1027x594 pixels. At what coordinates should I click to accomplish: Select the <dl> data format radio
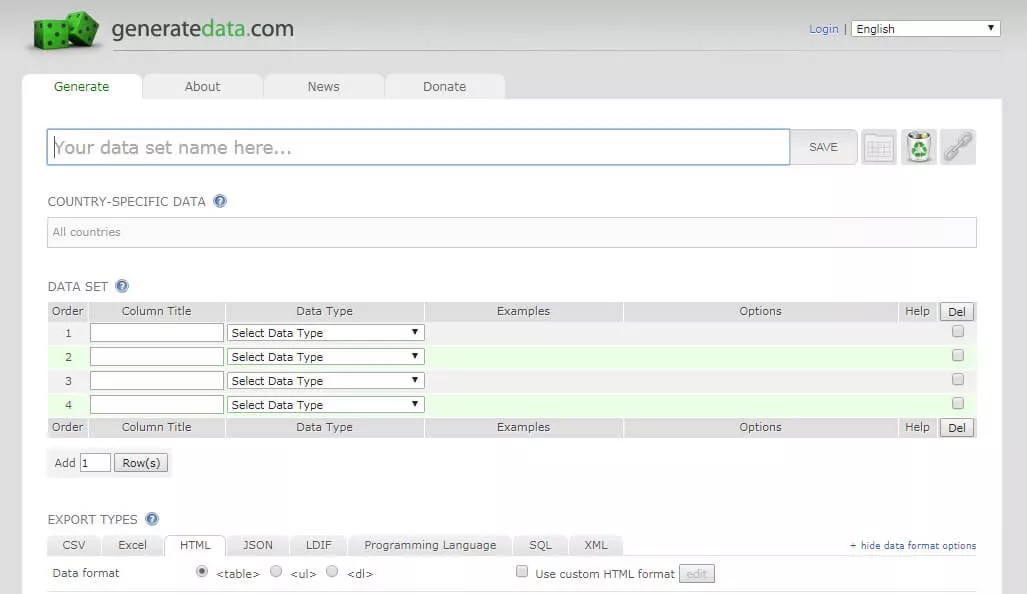tap(332, 572)
